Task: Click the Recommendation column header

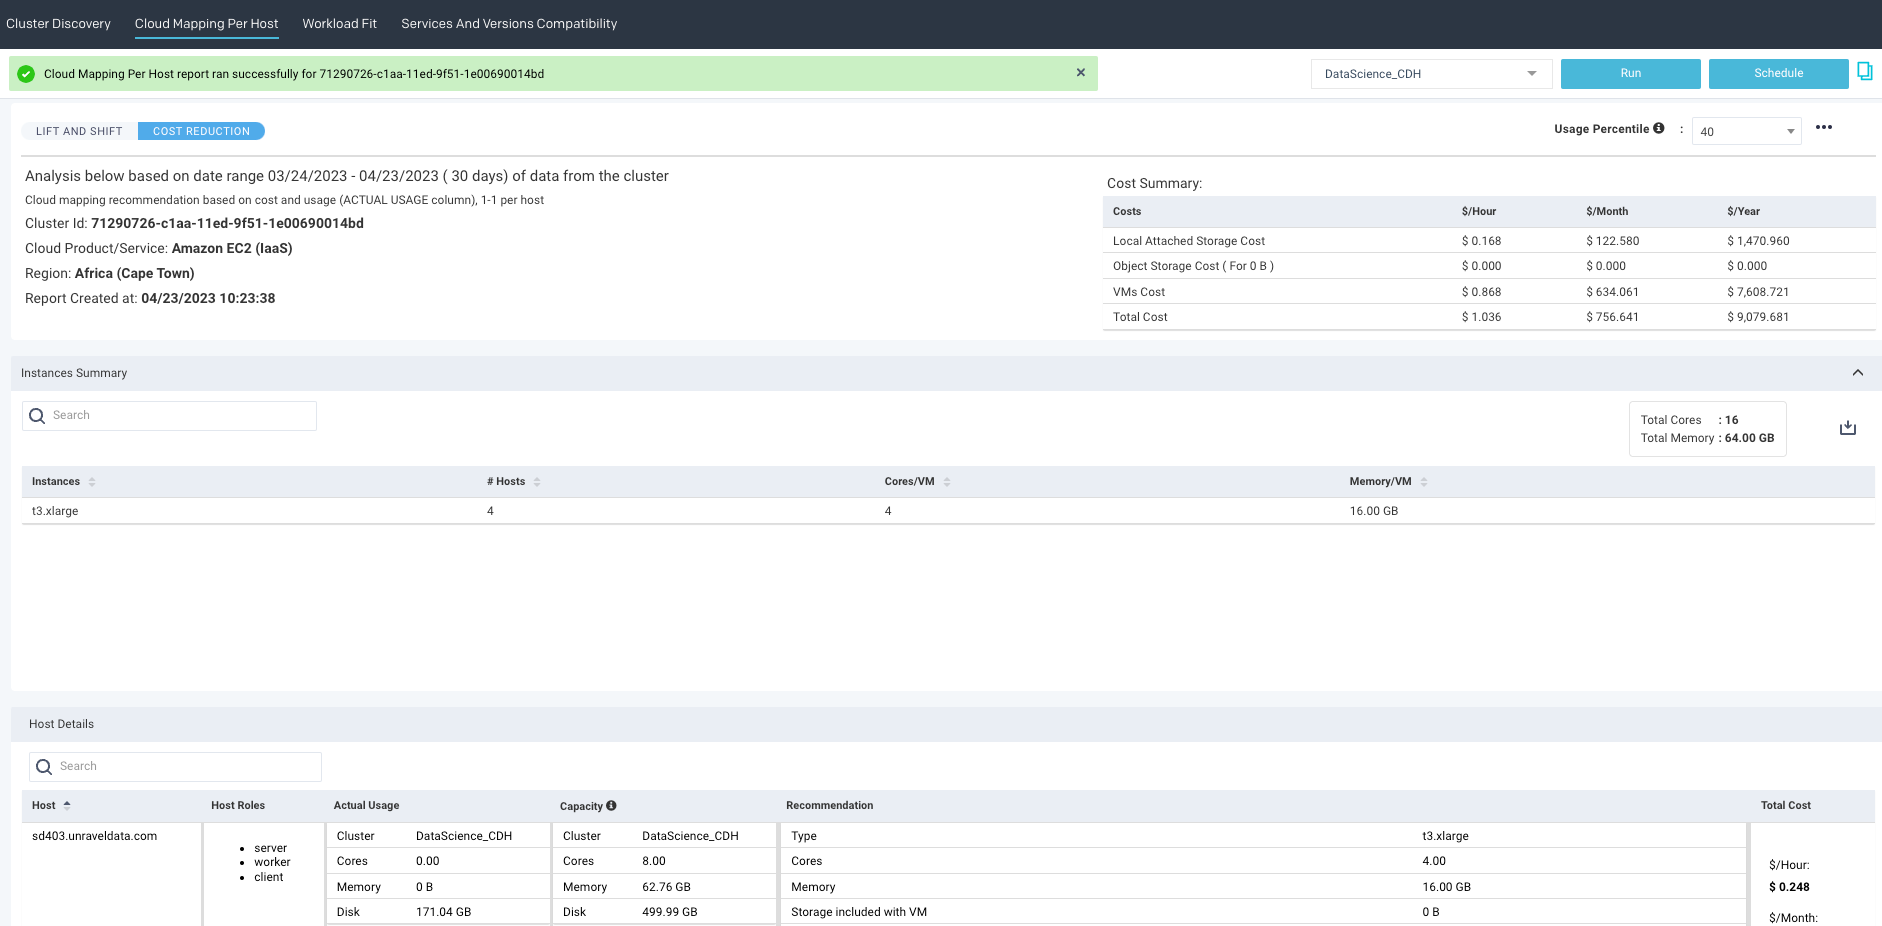Action: pos(829,805)
